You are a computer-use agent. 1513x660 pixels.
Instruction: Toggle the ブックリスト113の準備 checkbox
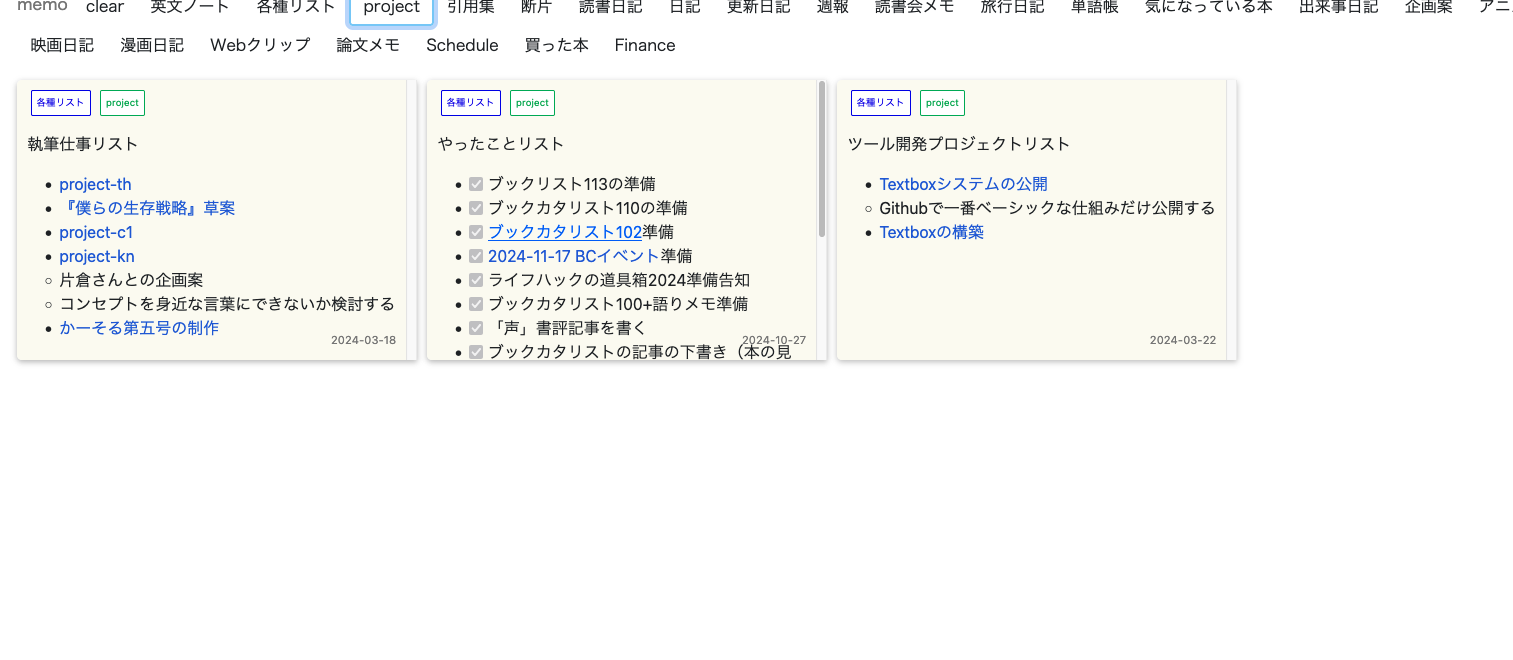click(x=476, y=183)
